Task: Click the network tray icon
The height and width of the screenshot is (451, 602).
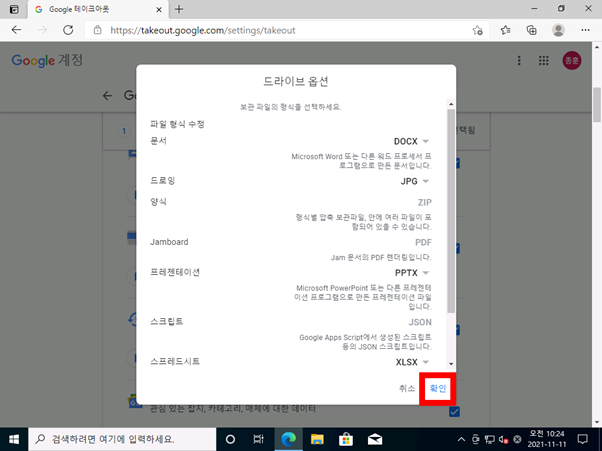Action: [490, 439]
